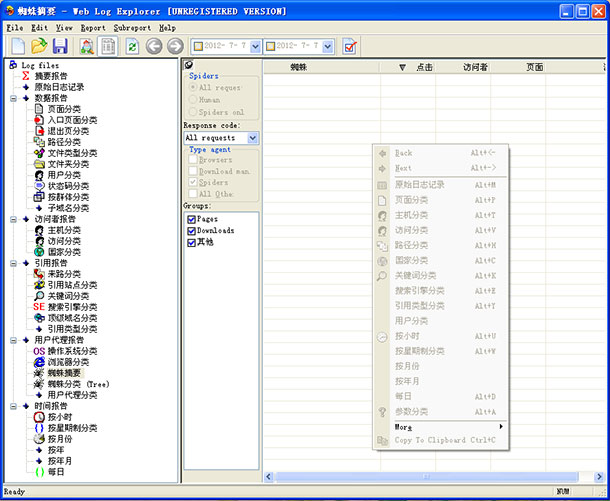The width and height of the screenshot is (610, 501).
Task: Collapse the 时间报告 tree node
Action: click(x=13, y=406)
